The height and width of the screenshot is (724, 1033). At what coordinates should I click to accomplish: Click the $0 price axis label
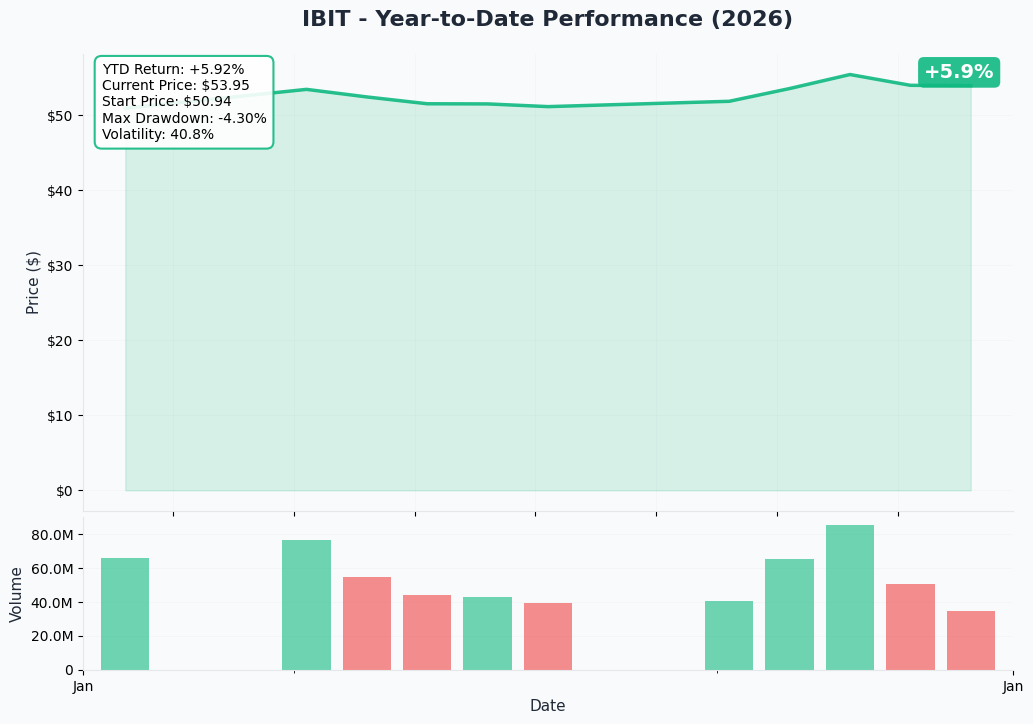(x=64, y=491)
